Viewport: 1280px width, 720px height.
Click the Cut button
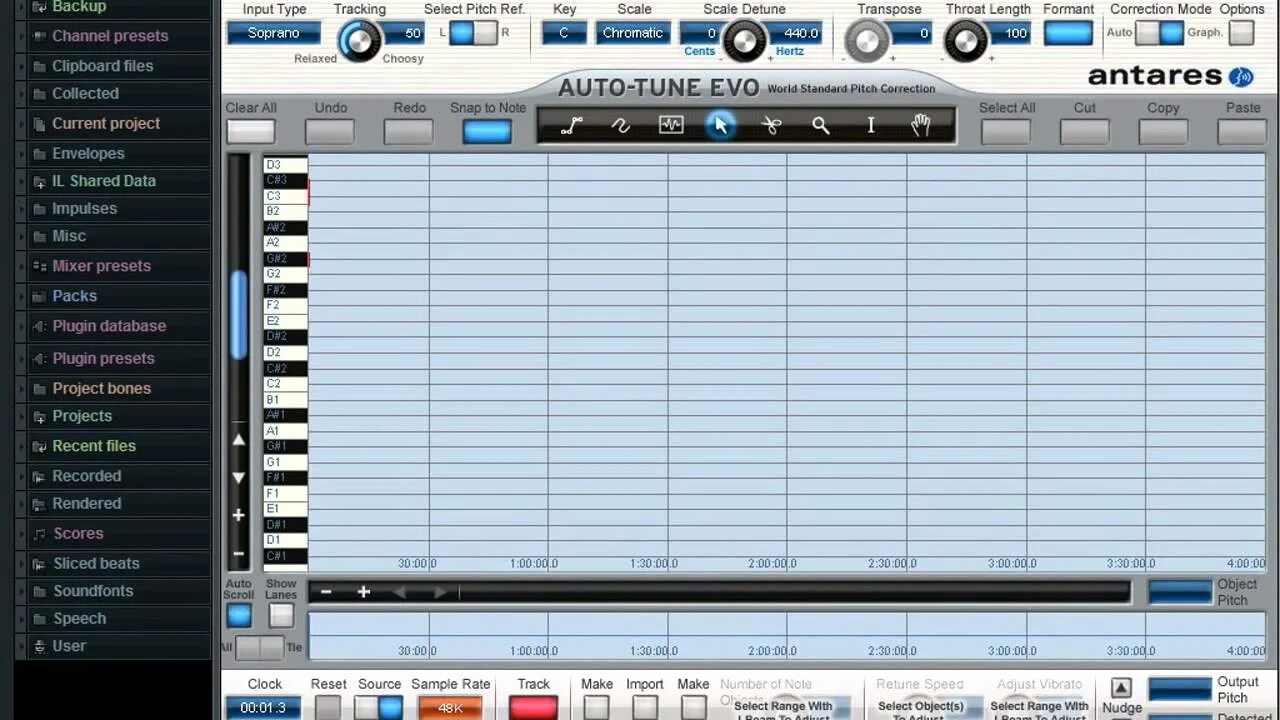1084,132
